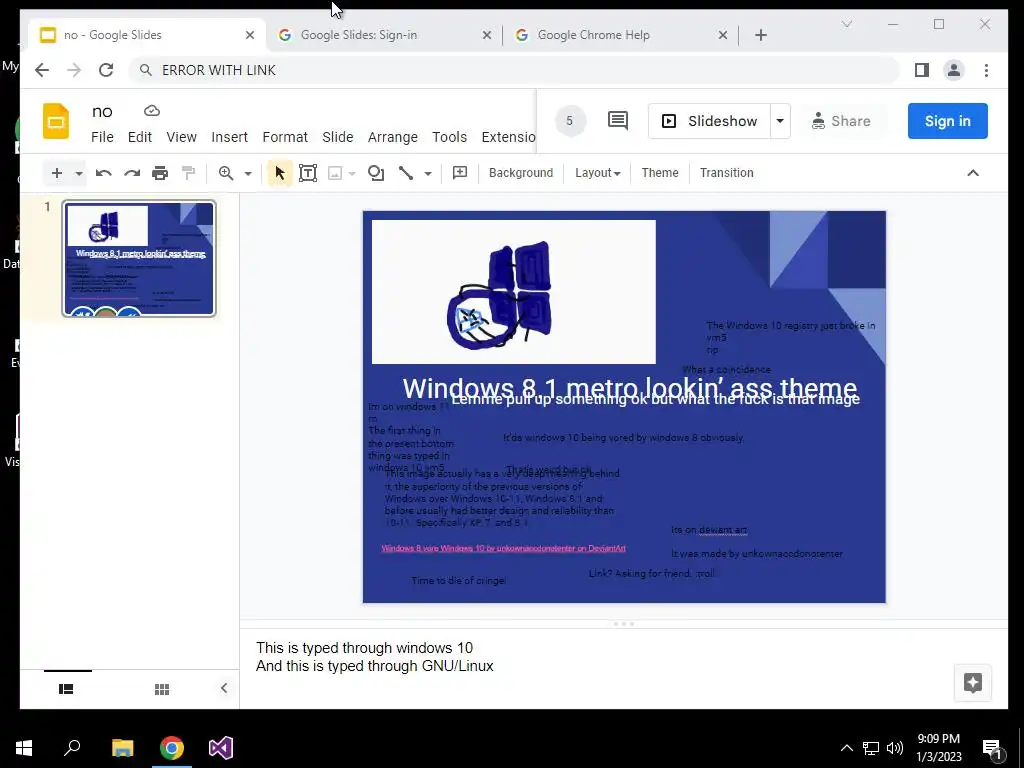Viewport: 1024px width, 768px height.
Task: Open the comment history icon
Action: coord(618,121)
